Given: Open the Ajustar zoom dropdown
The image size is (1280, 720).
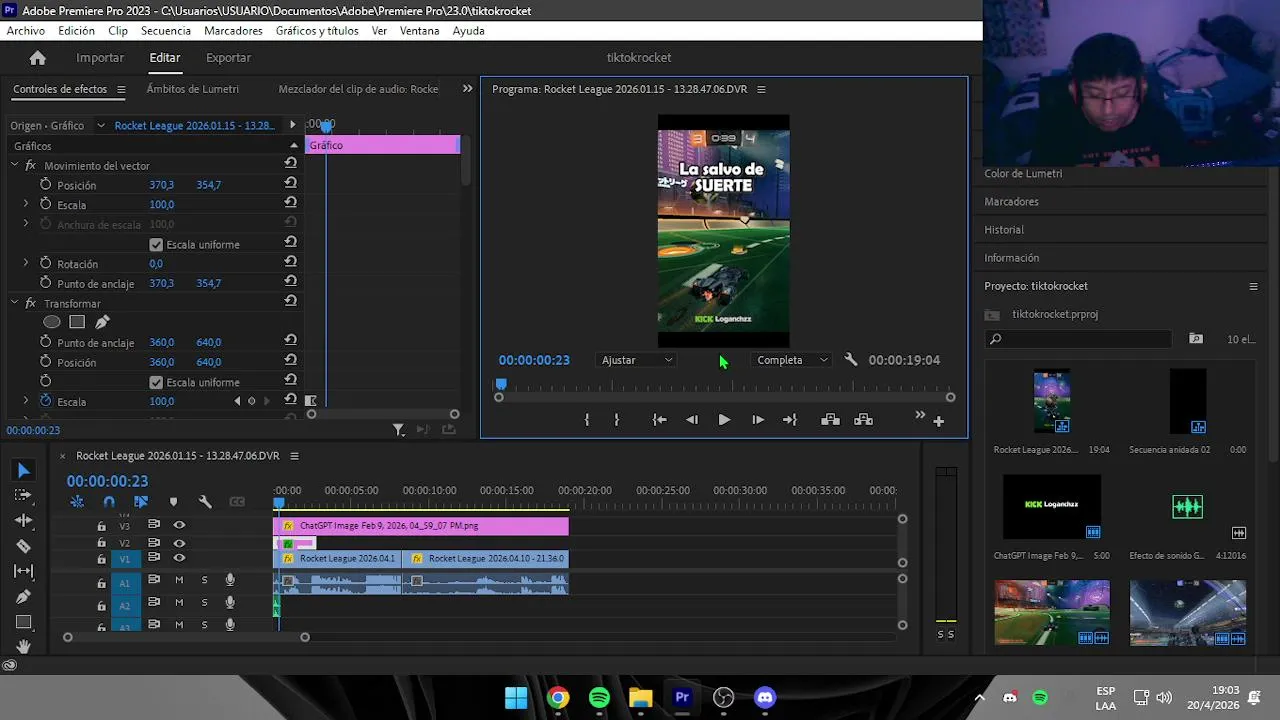Looking at the screenshot, I should (x=637, y=360).
